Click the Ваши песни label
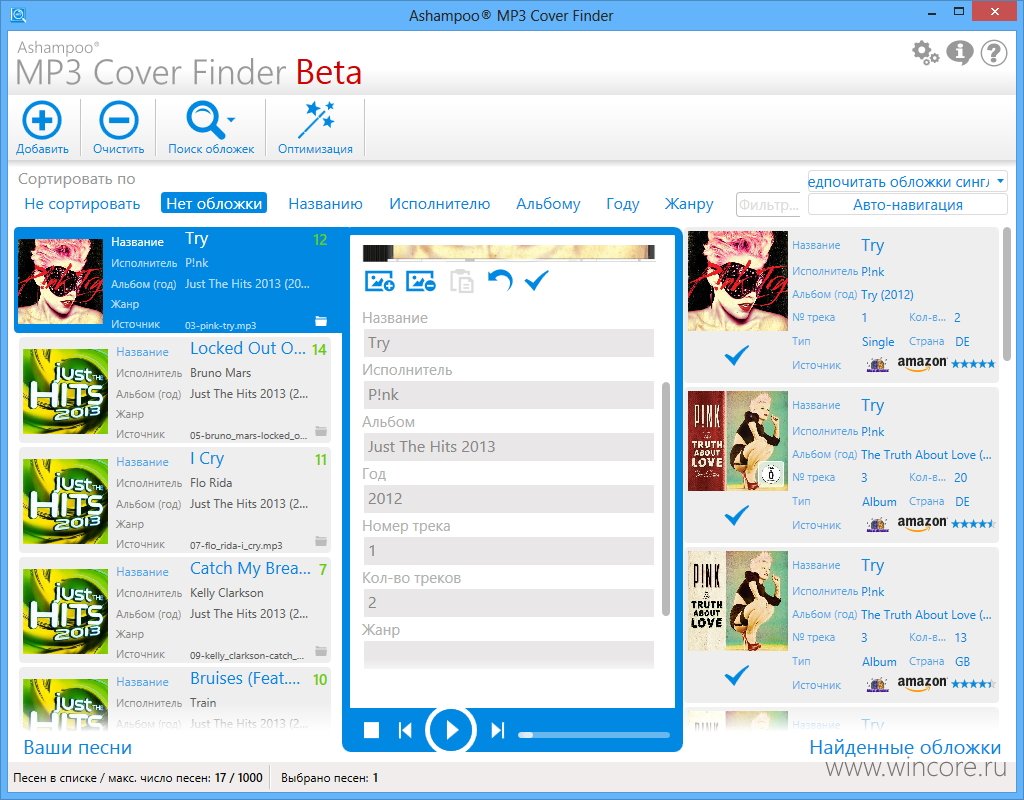The height and width of the screenshot is (800, 1024). pyautogui.click(x=78, y=747)
